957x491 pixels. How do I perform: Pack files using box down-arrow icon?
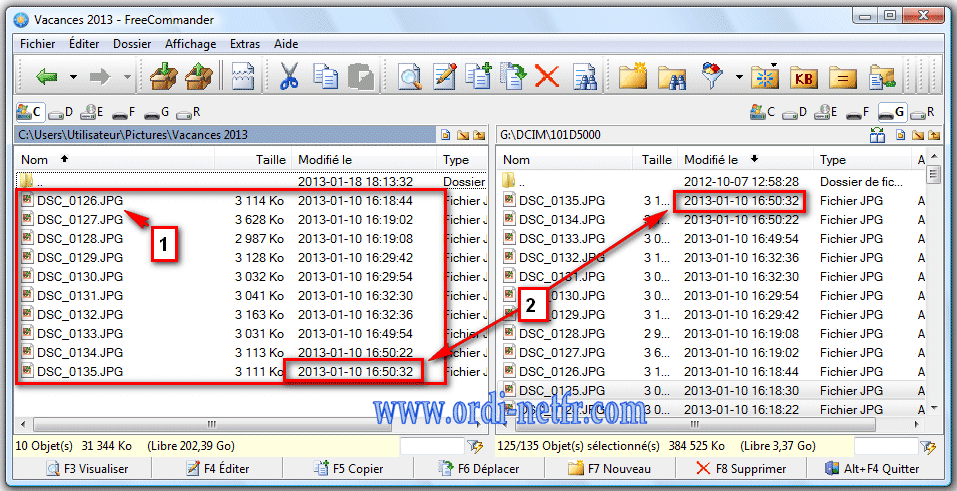[x=164, y=76]
